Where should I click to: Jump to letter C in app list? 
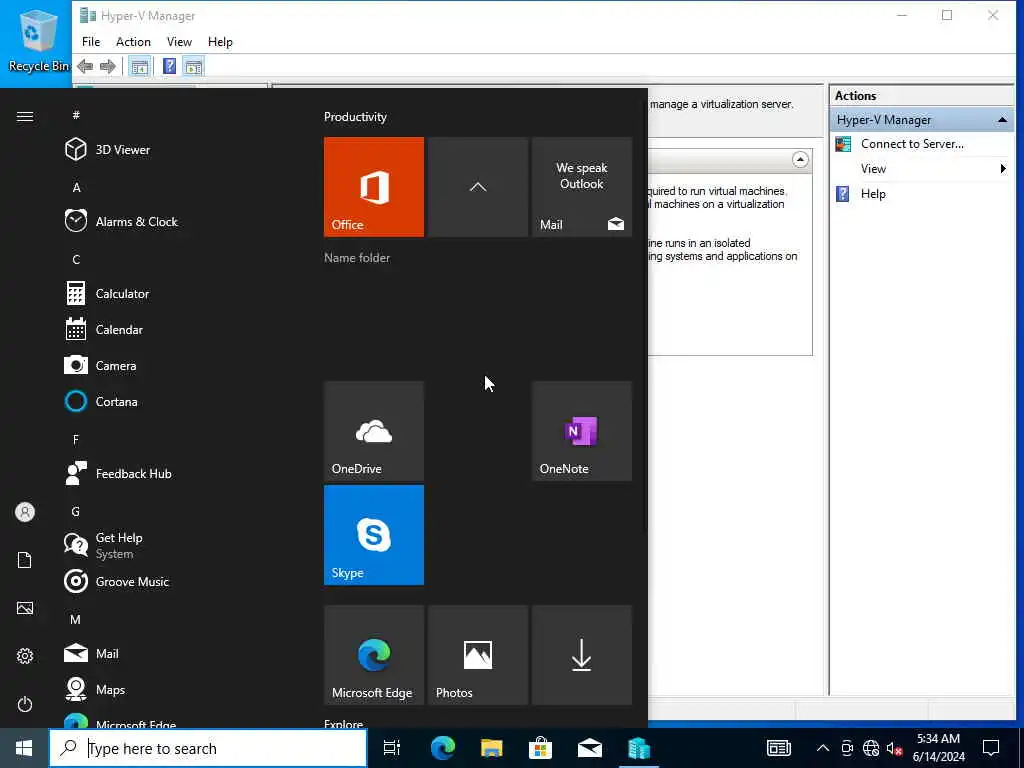[x=76, y=260]
